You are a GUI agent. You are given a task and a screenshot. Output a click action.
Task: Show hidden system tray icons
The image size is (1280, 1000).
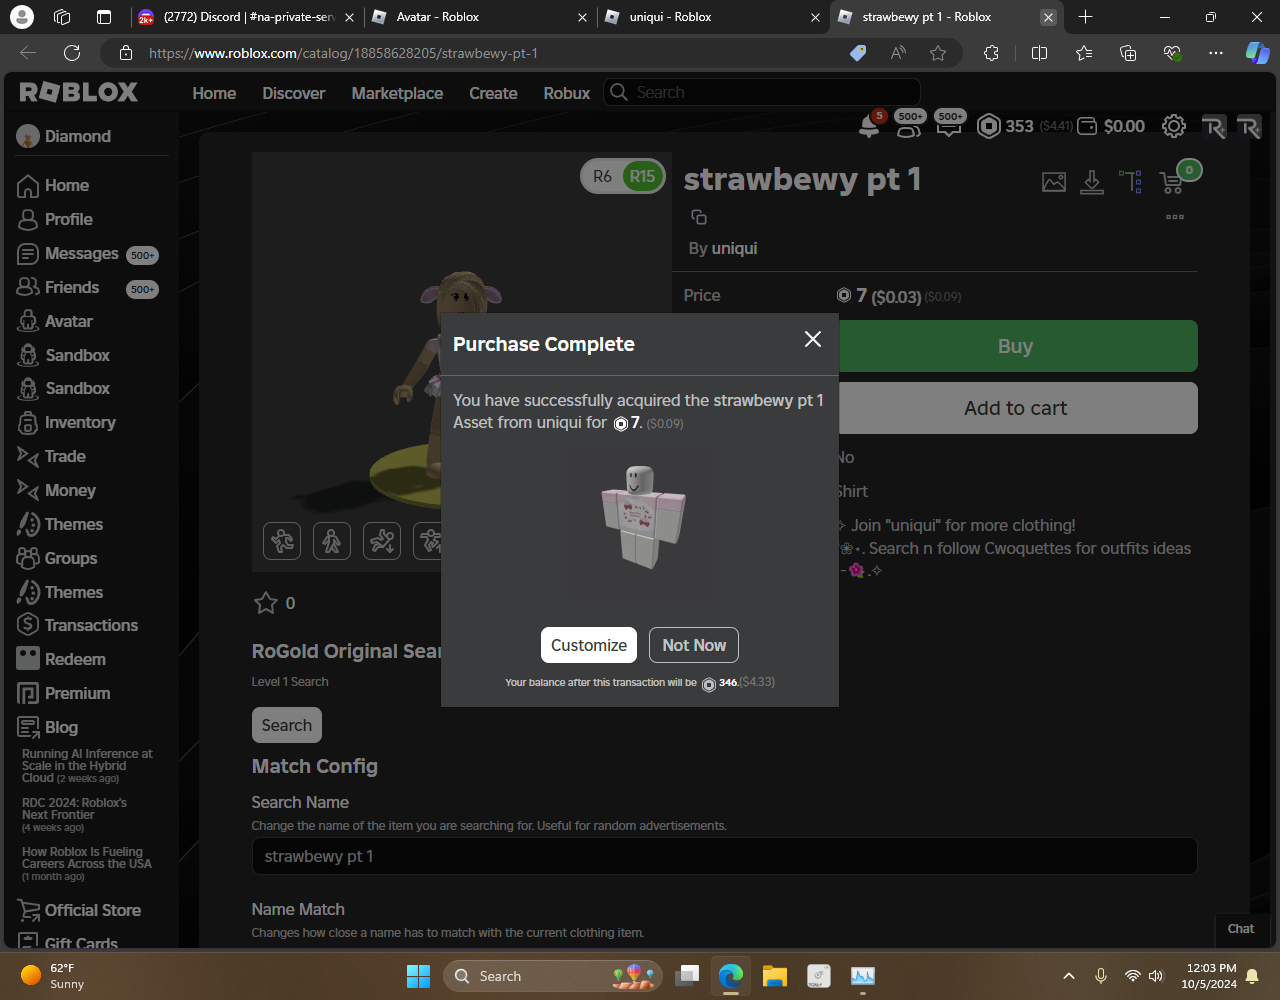pyautogui.click(x=1068, y=976)
